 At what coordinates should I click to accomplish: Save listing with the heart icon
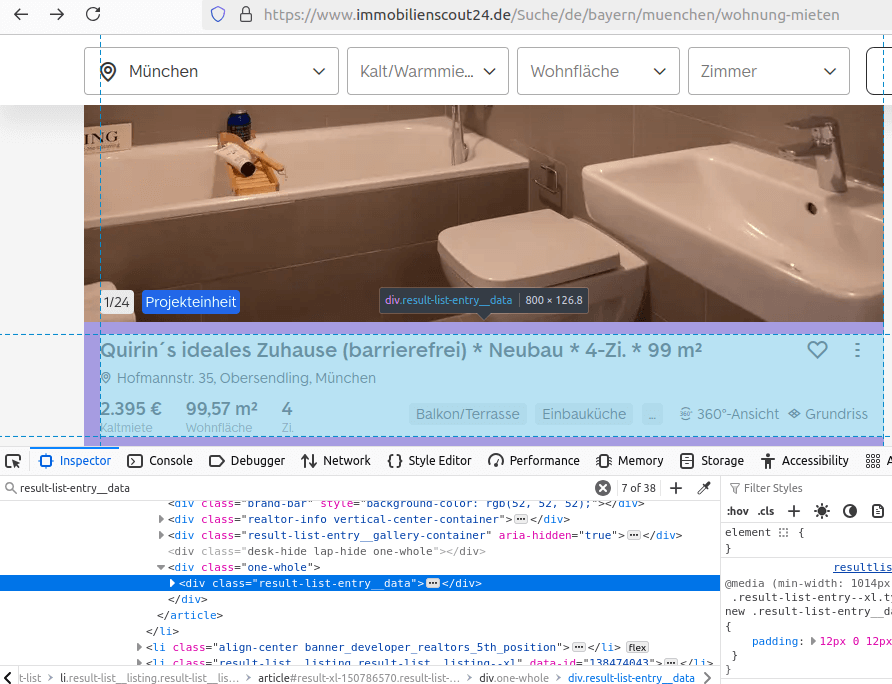pos(817,349)
